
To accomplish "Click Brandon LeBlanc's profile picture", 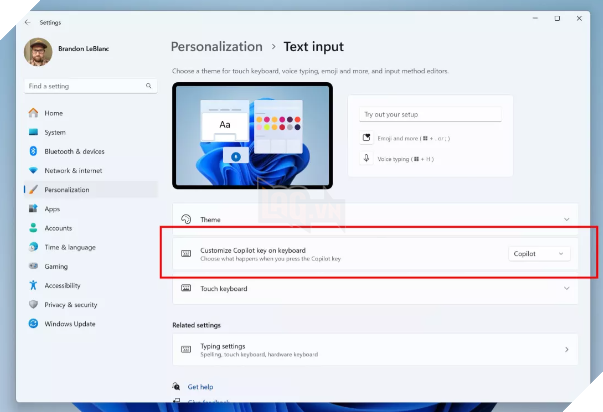I will click(x=38, y=52).
